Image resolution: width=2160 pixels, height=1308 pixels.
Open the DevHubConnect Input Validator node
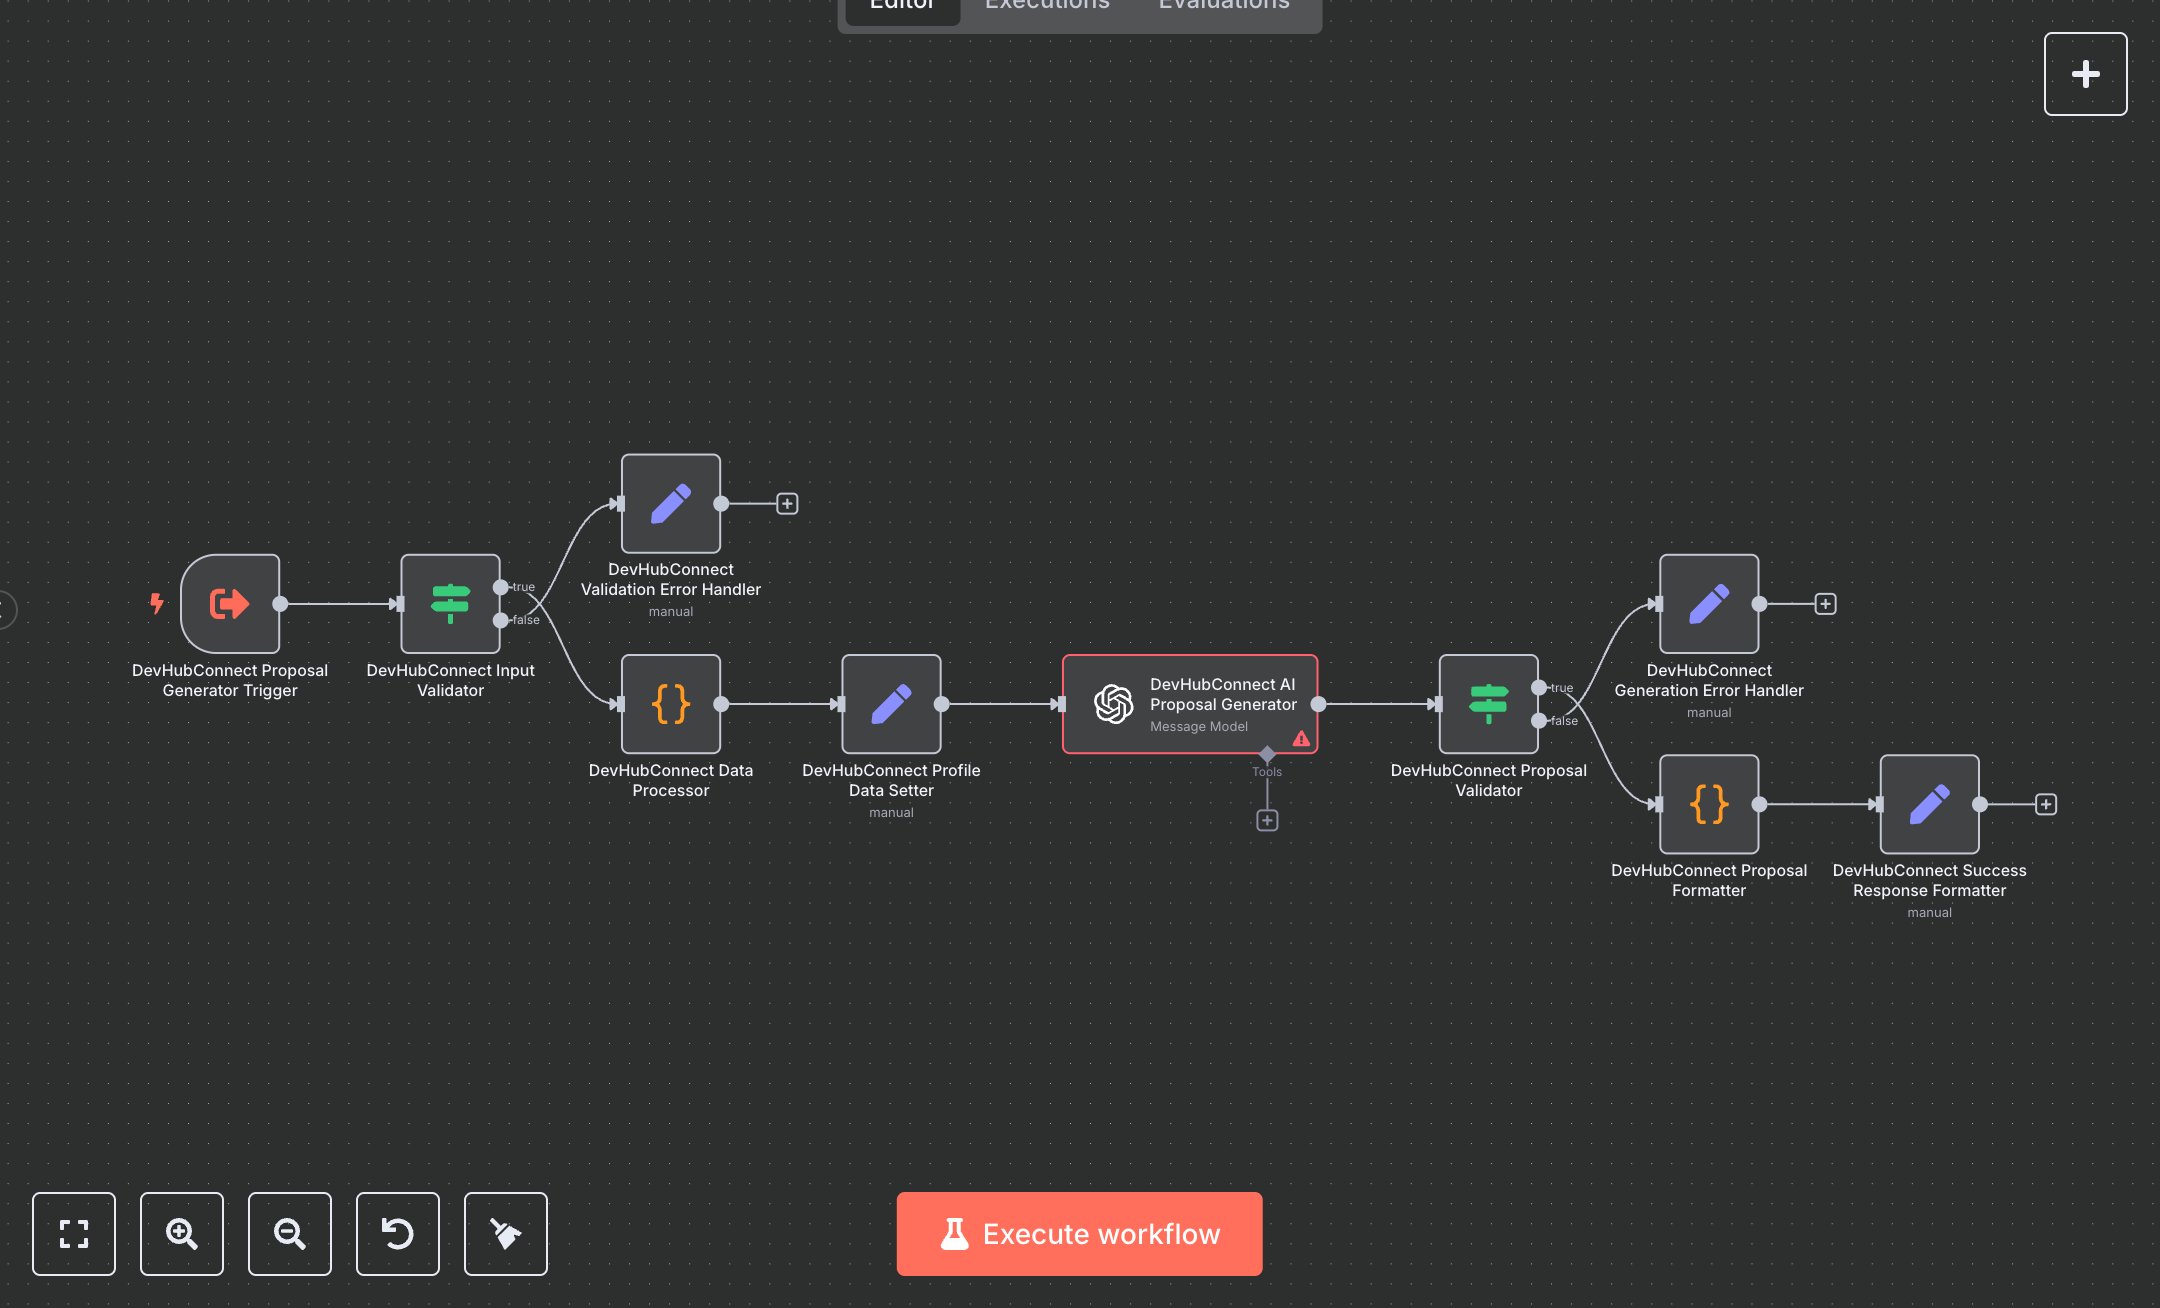450,604
